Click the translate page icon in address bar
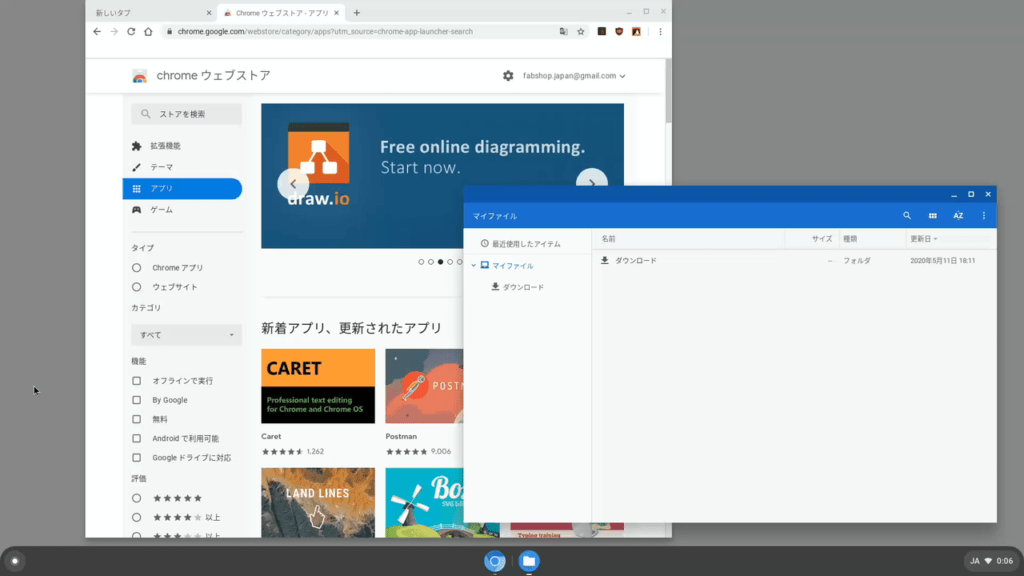The height and width of the screenshot is (576, 1024). (564, 31)
